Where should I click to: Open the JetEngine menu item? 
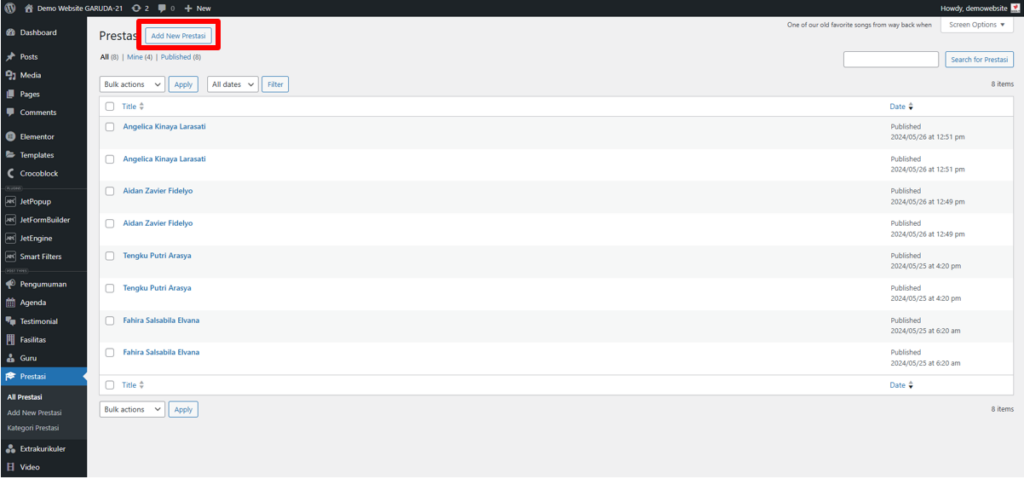[36, 239]
